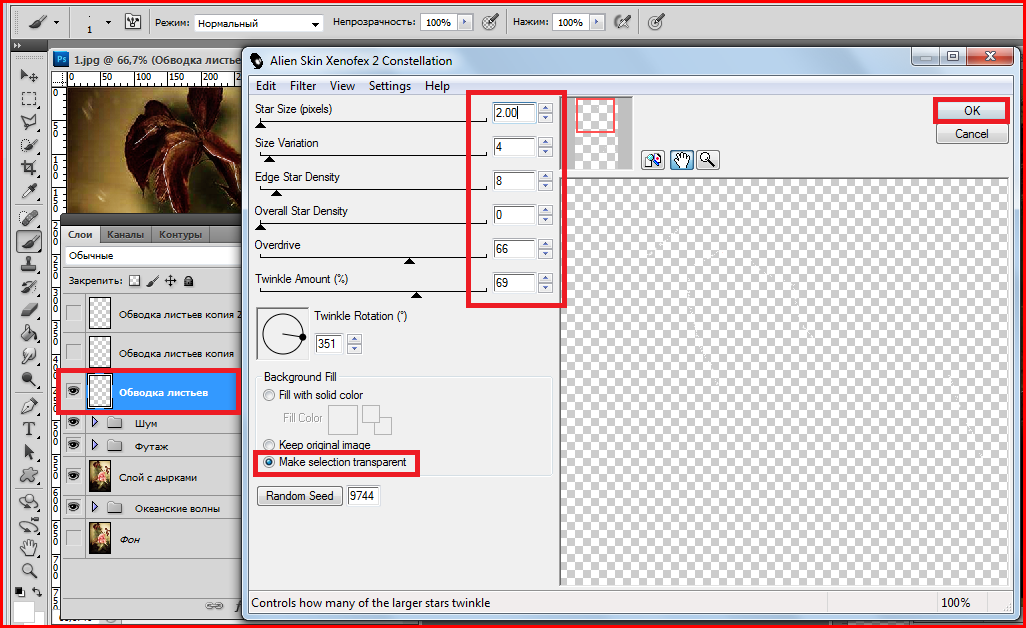This screenshot has width=1026, height=628.
Task: Open the Режим blend mode dropdown
Action: point(258,24)
